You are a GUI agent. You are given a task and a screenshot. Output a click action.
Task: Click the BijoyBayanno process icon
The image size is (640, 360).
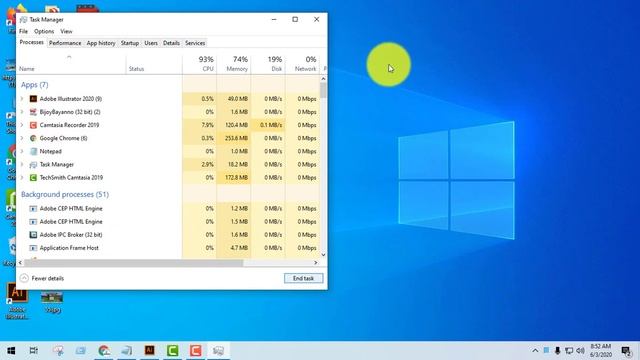tap(33, 112)
